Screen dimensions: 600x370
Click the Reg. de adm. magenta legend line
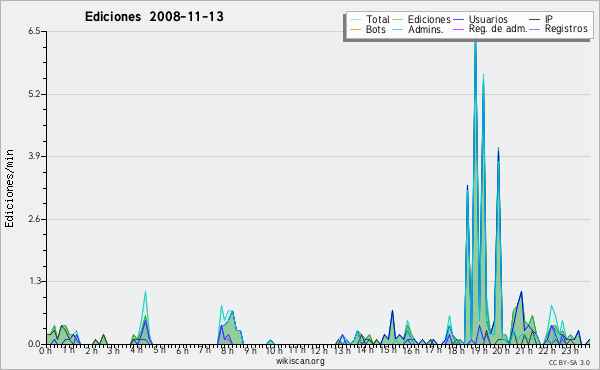[458, 29]
